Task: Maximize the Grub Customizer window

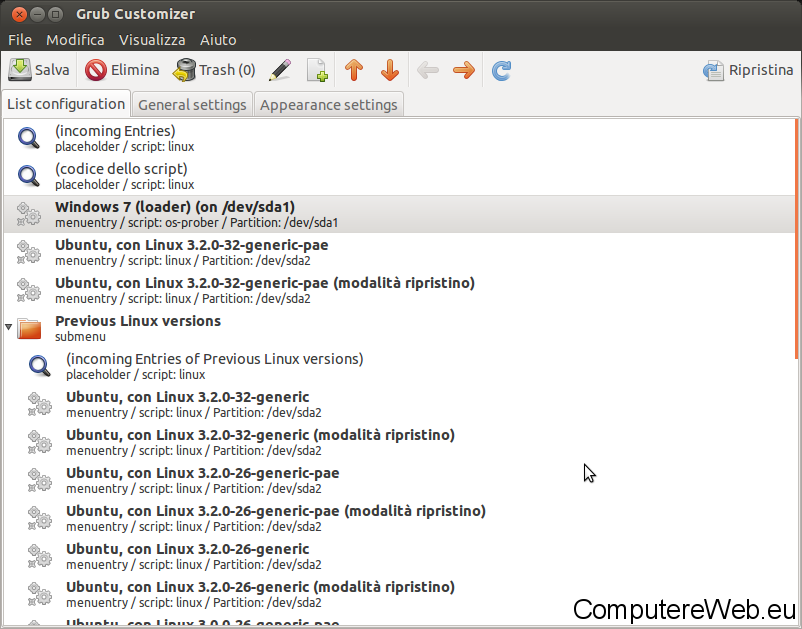Action: pos(56,14)
